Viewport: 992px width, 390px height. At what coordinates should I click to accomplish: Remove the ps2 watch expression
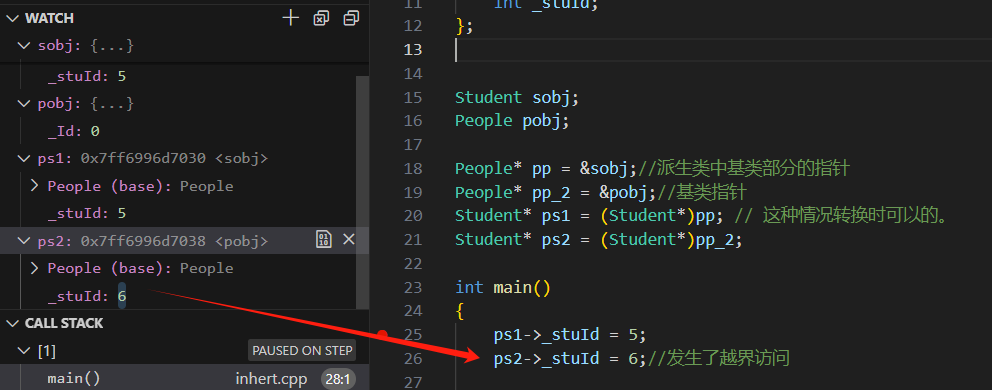[349, 239]
